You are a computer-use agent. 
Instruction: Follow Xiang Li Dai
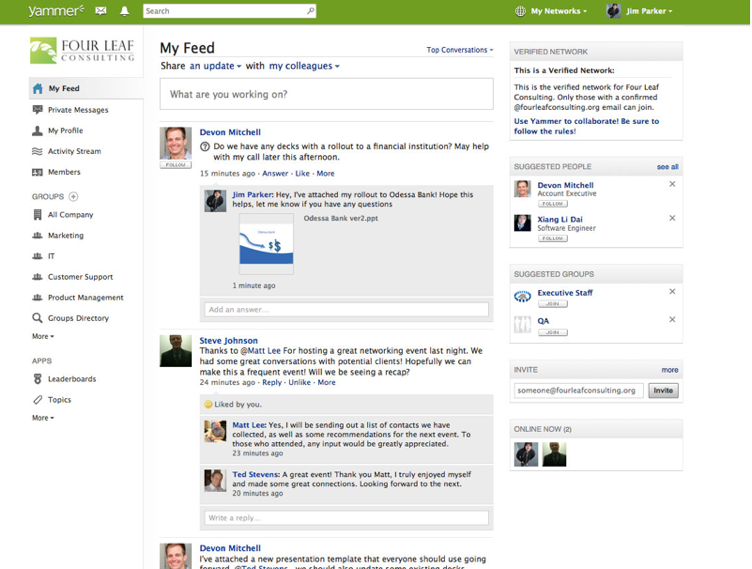click(x=552, y=238)
